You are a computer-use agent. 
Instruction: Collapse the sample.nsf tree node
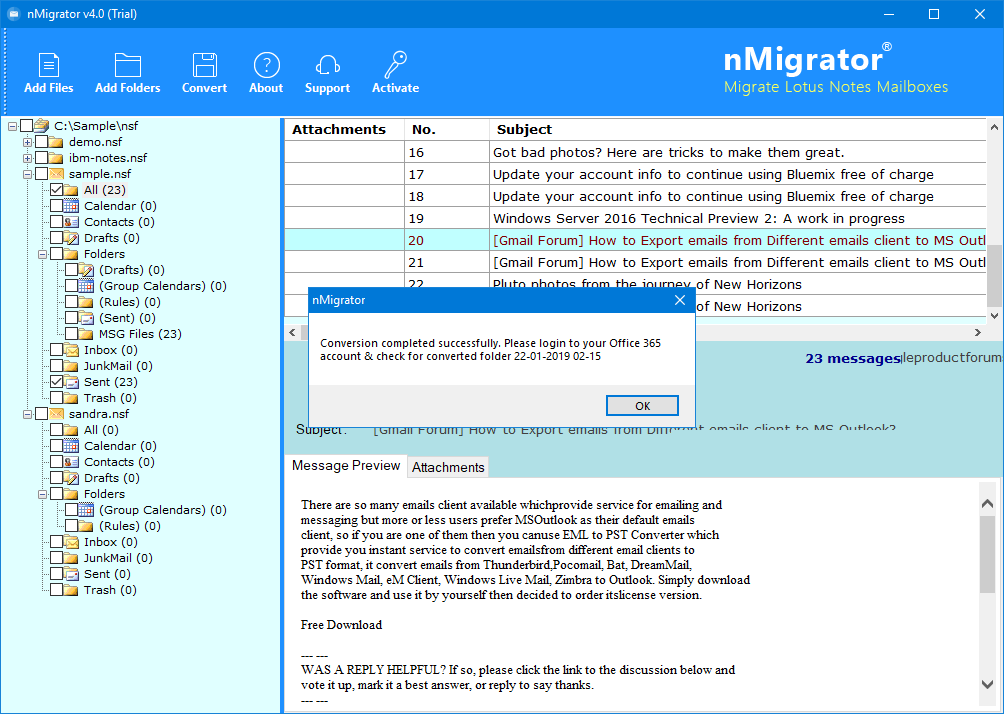[28, 174]
